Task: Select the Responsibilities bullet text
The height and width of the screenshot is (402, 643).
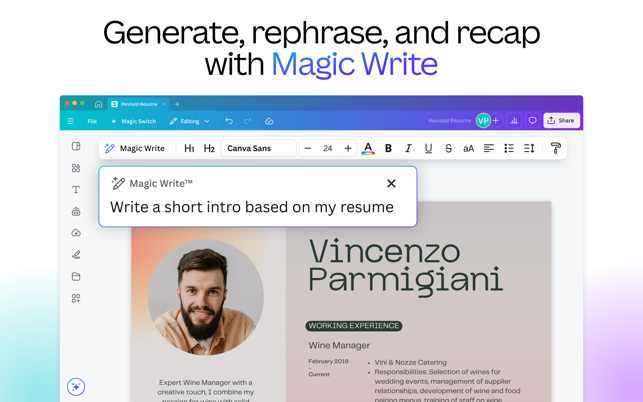Action: (x=447, y=386)
